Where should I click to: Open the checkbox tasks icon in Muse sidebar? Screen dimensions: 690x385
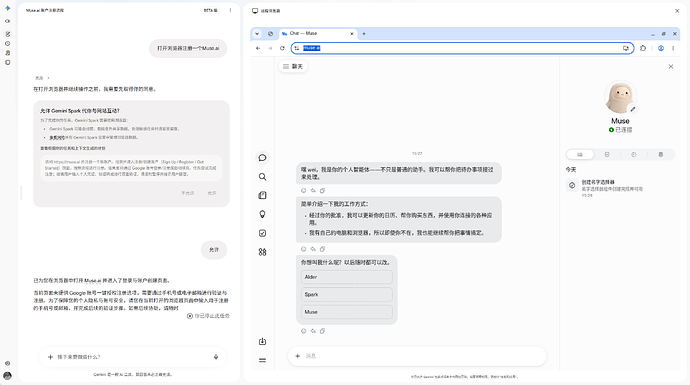tap(262, 233)
